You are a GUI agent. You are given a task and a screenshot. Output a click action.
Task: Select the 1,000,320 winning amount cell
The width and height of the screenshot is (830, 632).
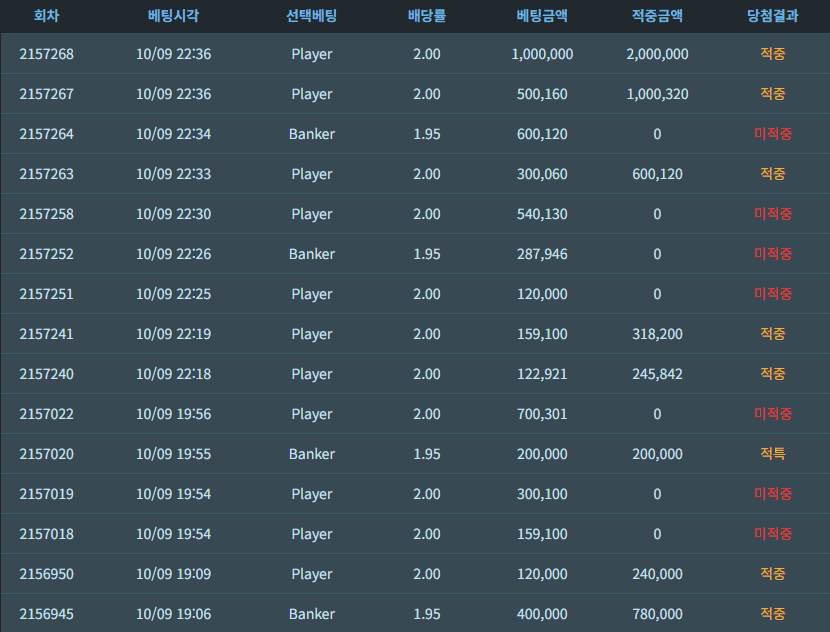[657, 94]
